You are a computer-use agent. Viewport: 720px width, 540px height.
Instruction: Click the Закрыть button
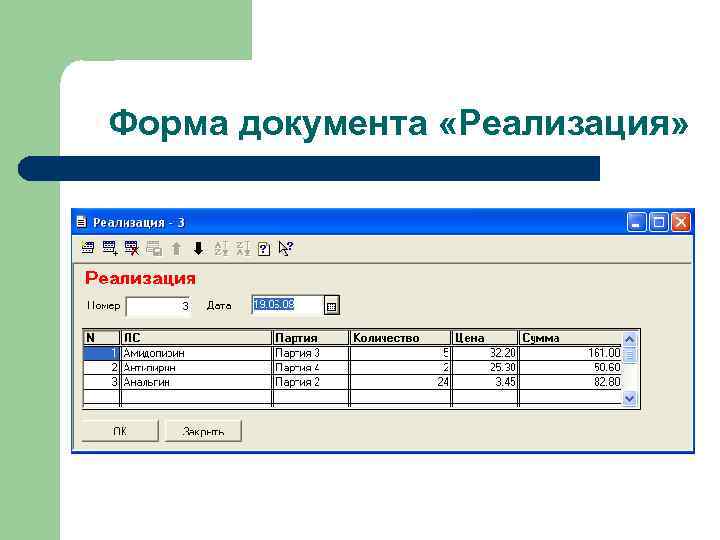click(203, 431)
